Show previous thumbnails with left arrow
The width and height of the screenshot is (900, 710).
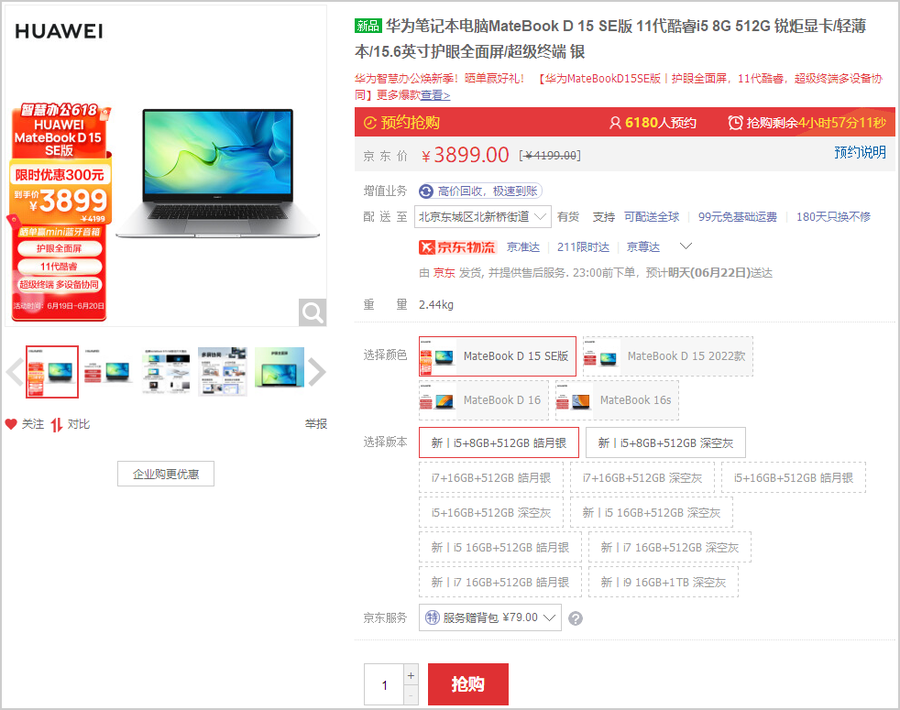14,372
